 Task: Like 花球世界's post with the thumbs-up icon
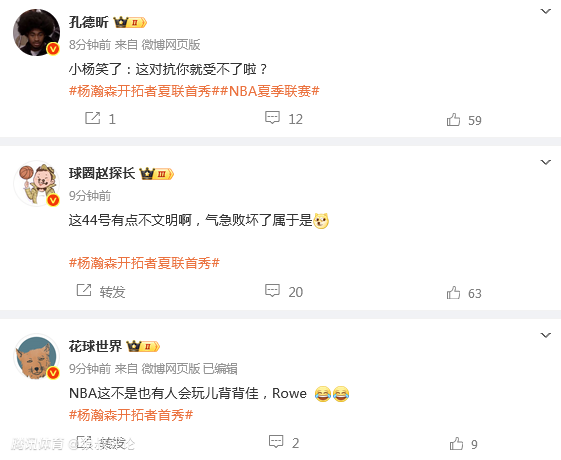(456, 444)
